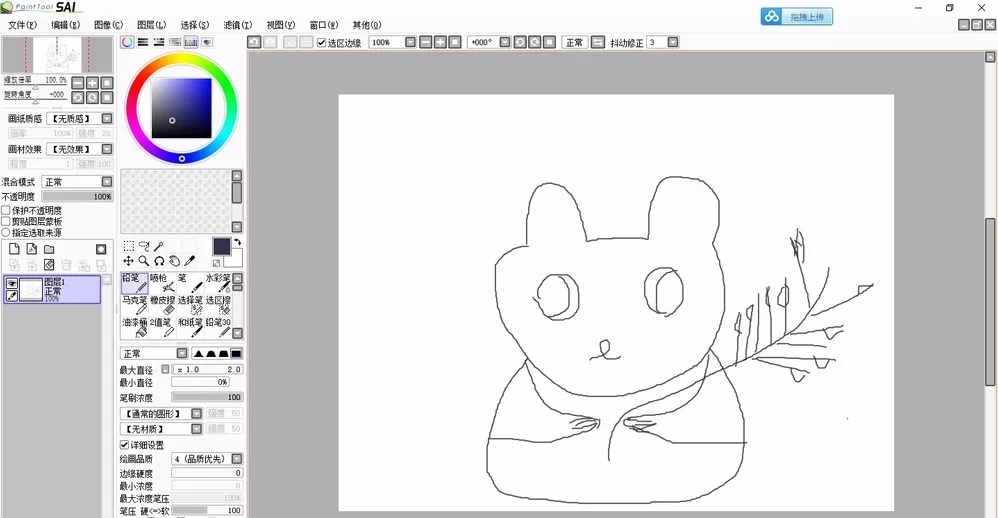
Task: Select the 铅笔30 tool
Action: pyautogui.click(x=218, y=328)
